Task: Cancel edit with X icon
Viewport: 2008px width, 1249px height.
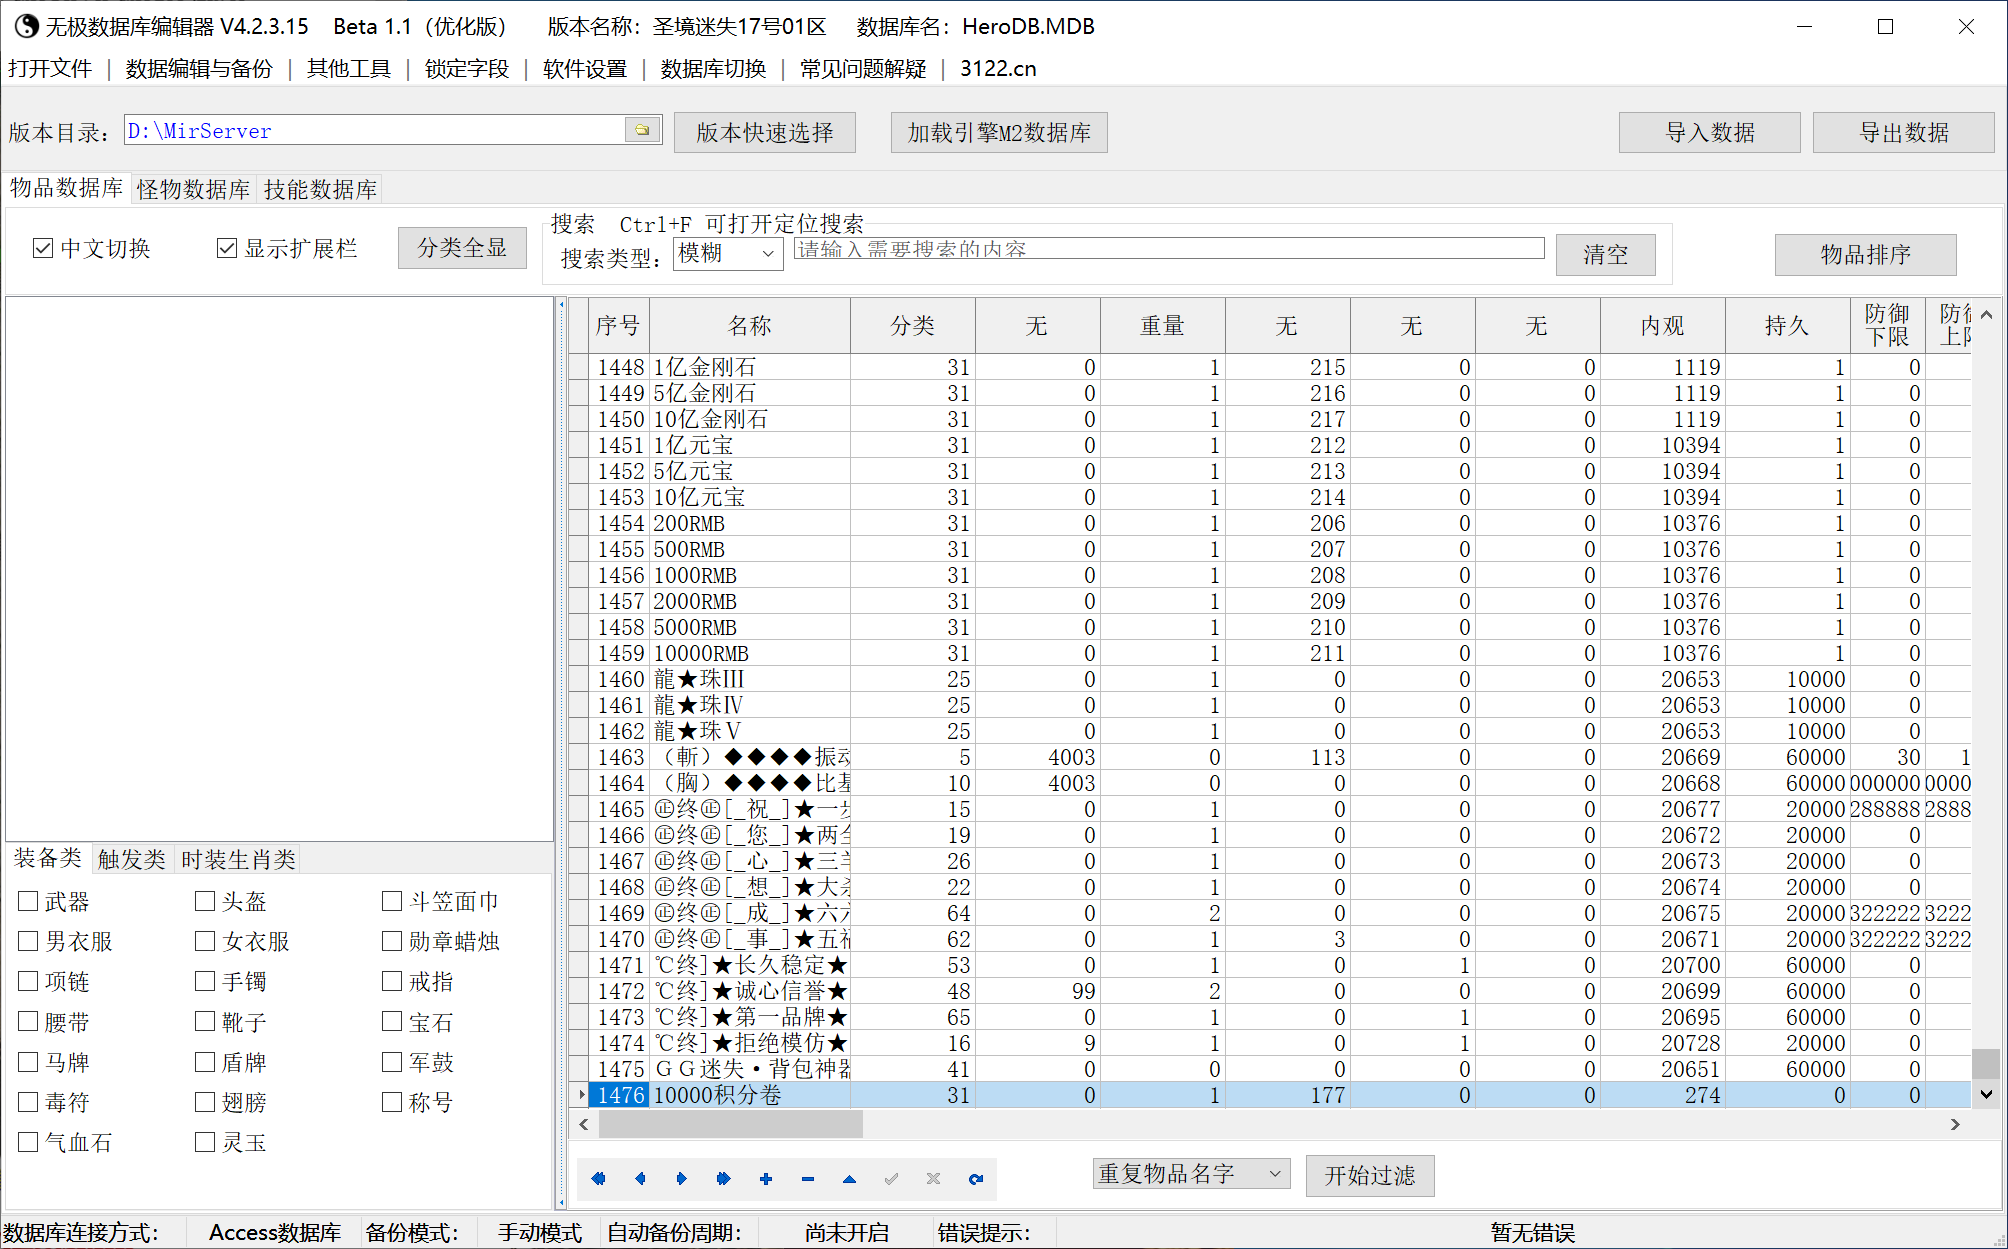Action: coord(934,1179)
